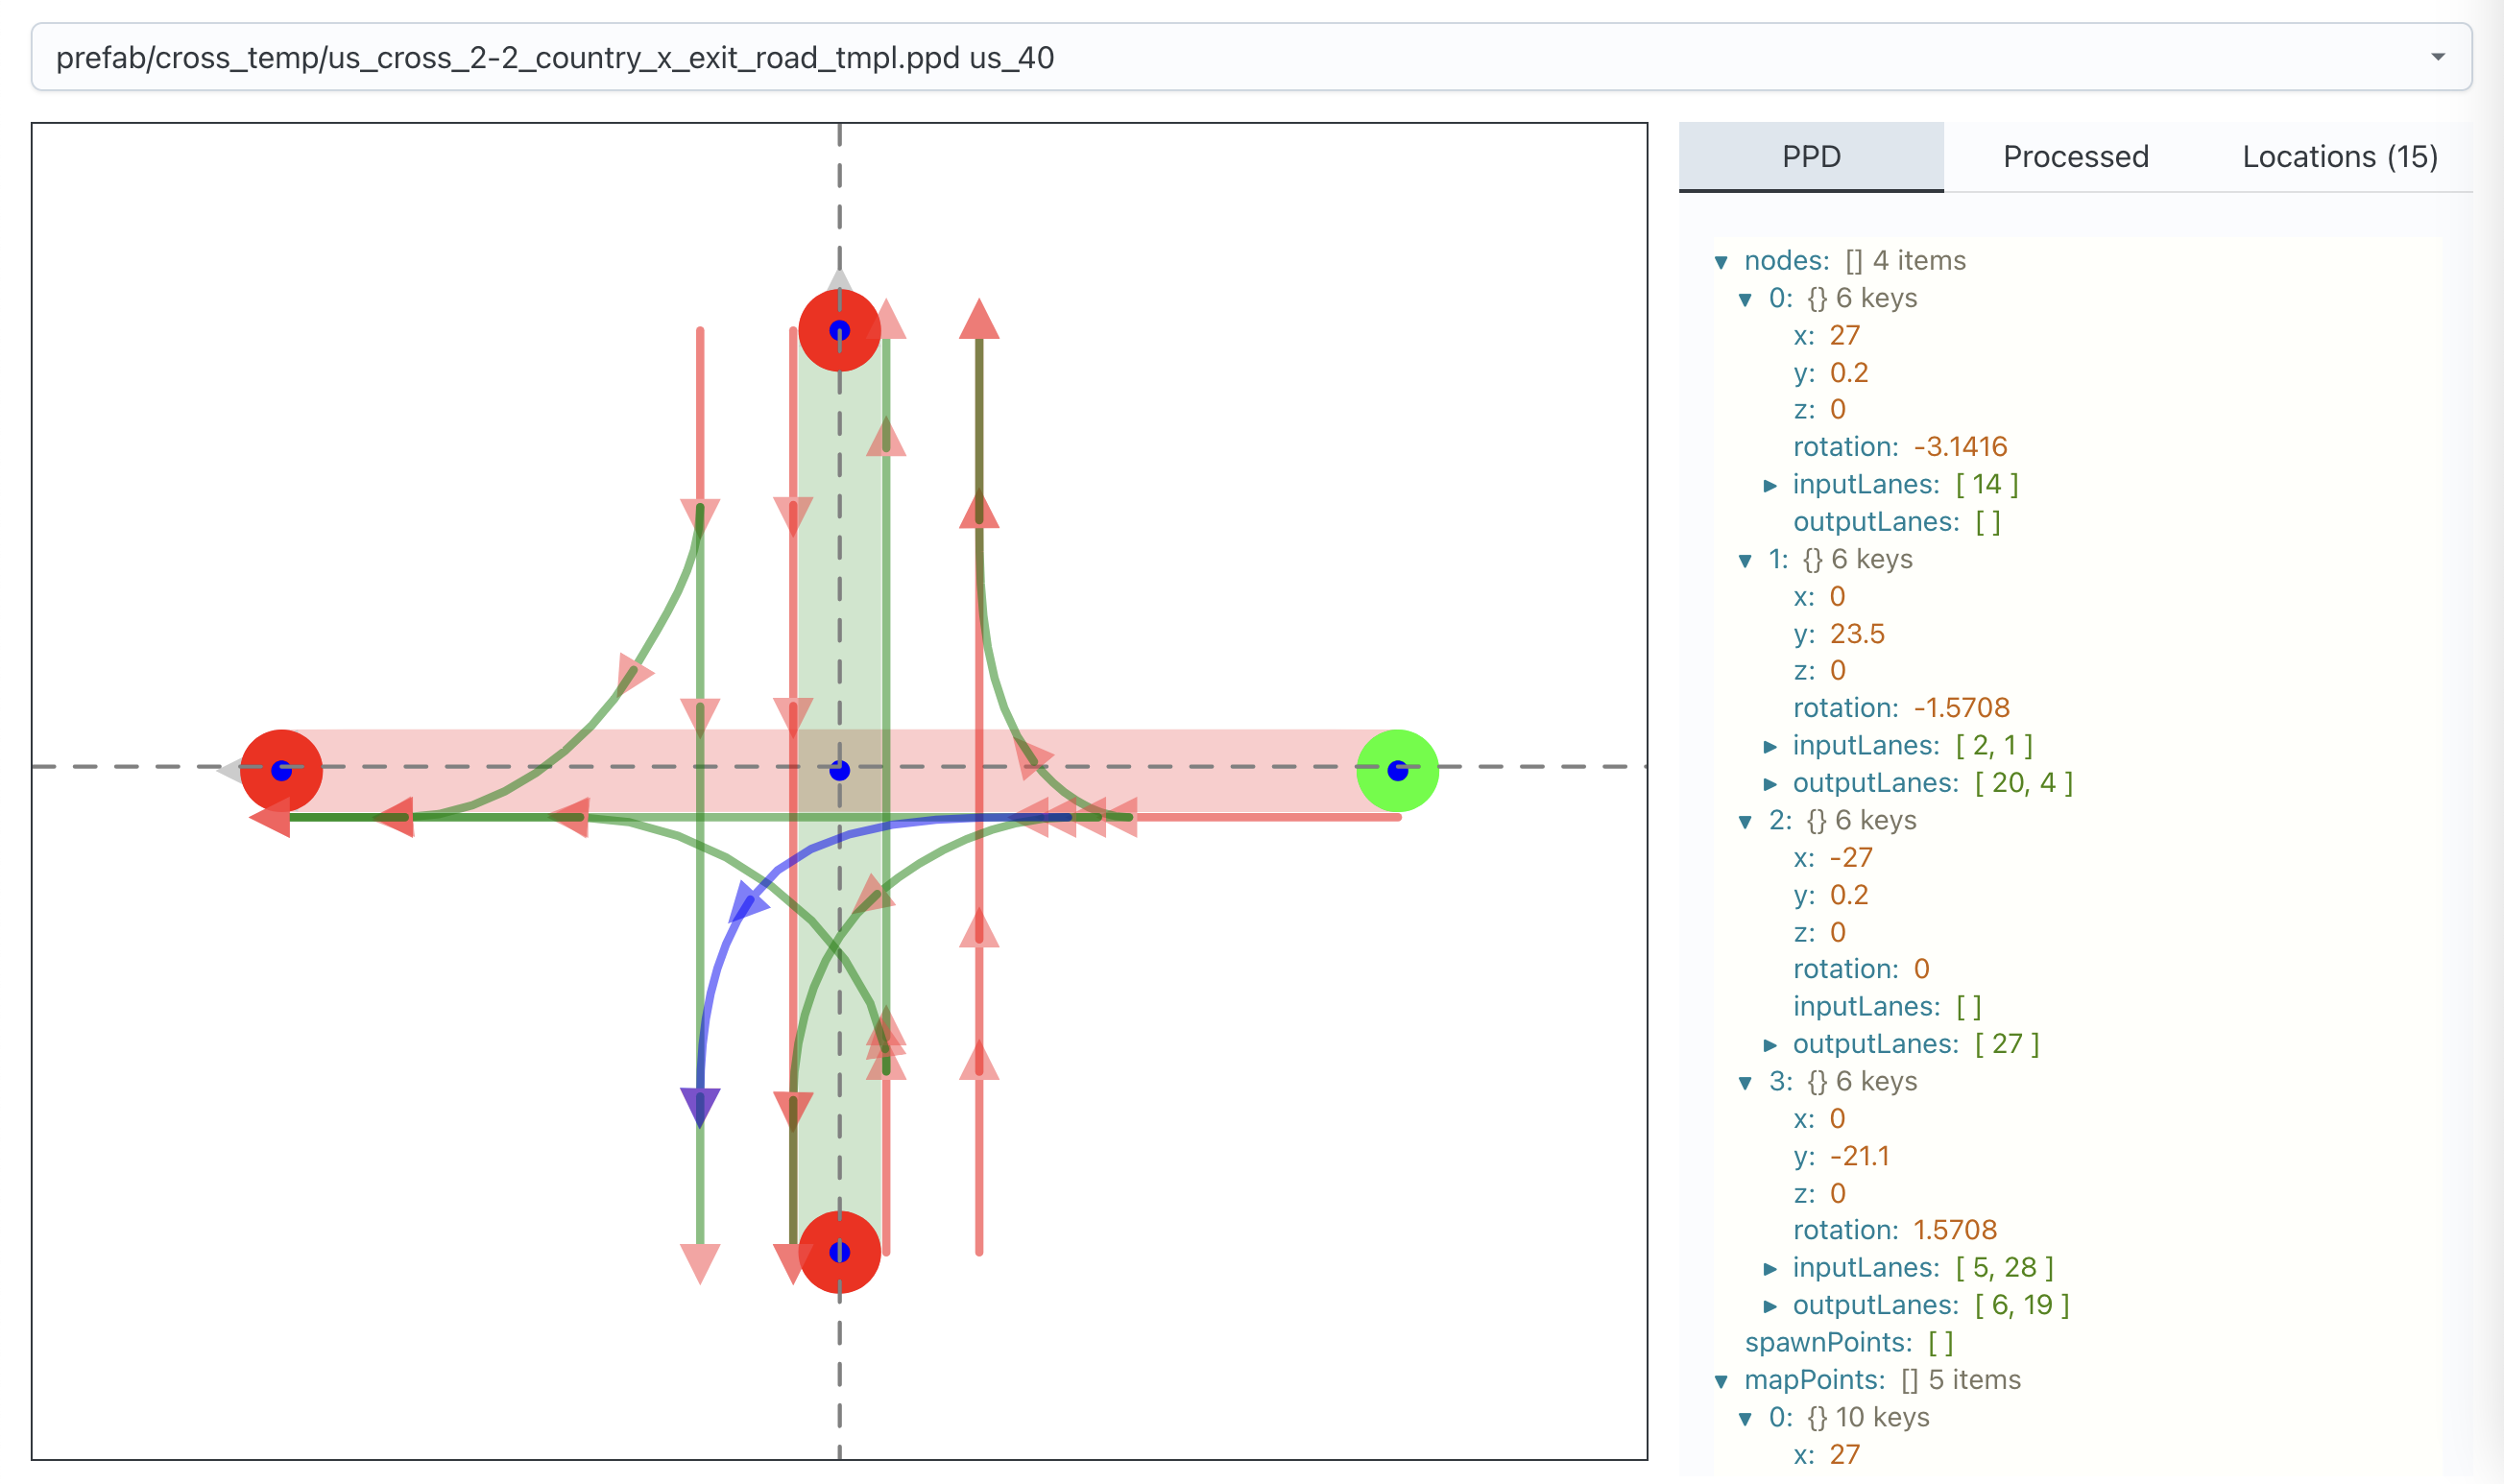Screen dimensions: 2504x1484
Task: Click the red node icon at top center
Action: (839, 330)
